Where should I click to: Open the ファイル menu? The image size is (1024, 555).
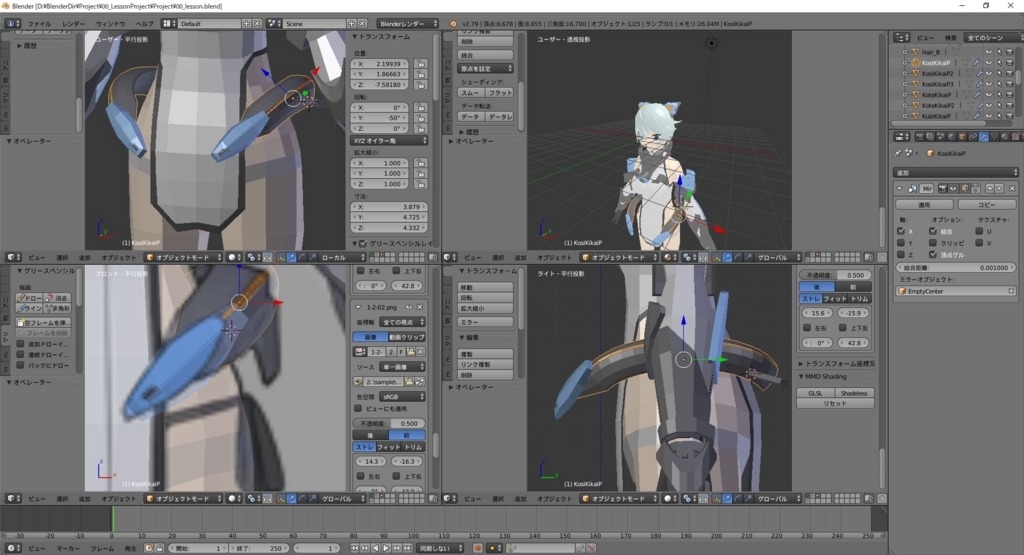tap(39, 24)
